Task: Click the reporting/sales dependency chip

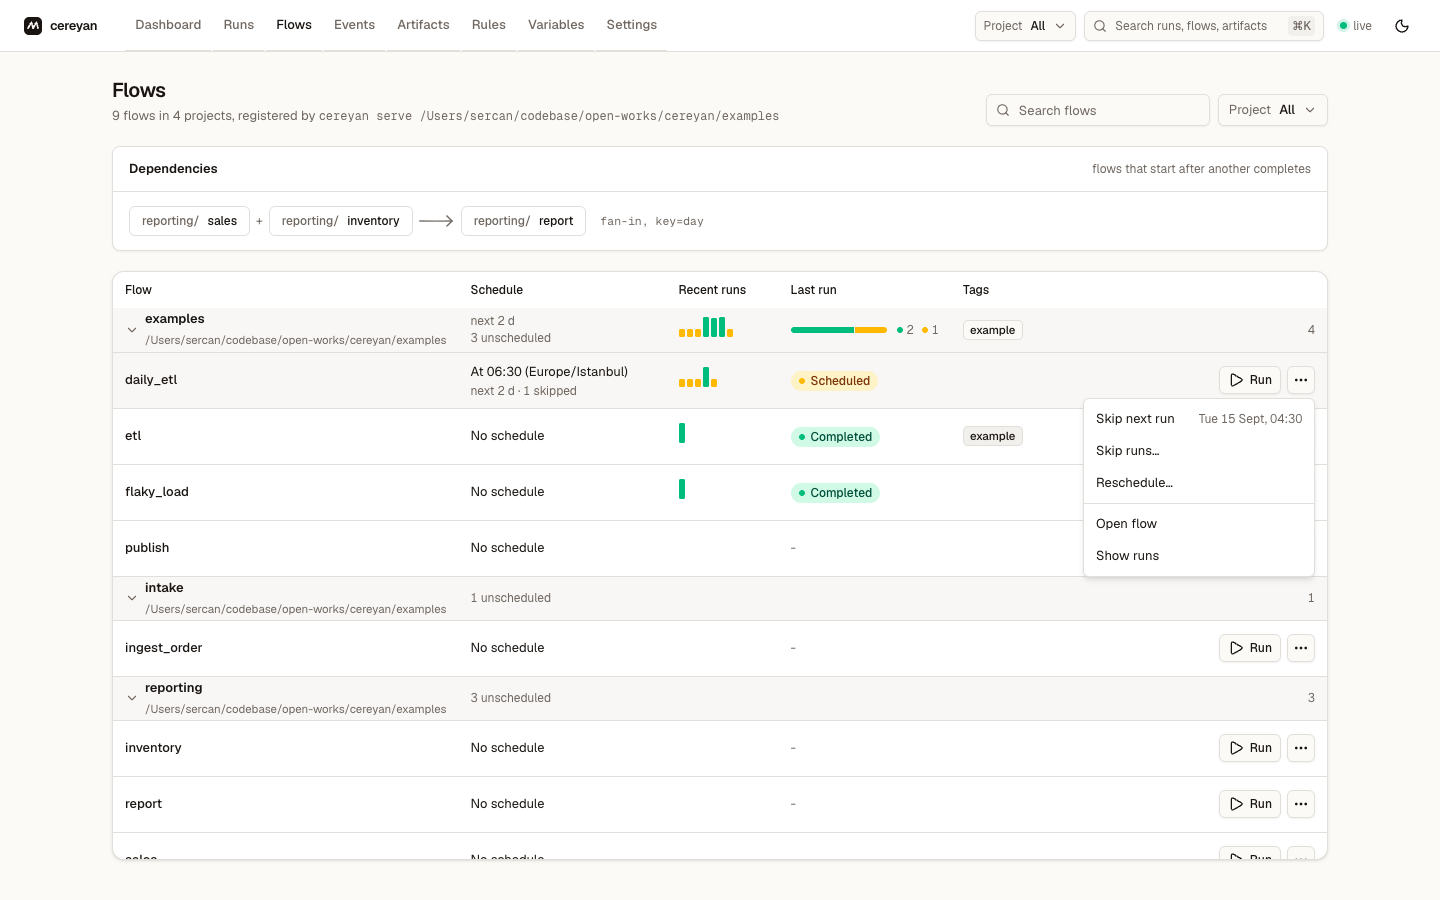Action: (x=189, y=221)
